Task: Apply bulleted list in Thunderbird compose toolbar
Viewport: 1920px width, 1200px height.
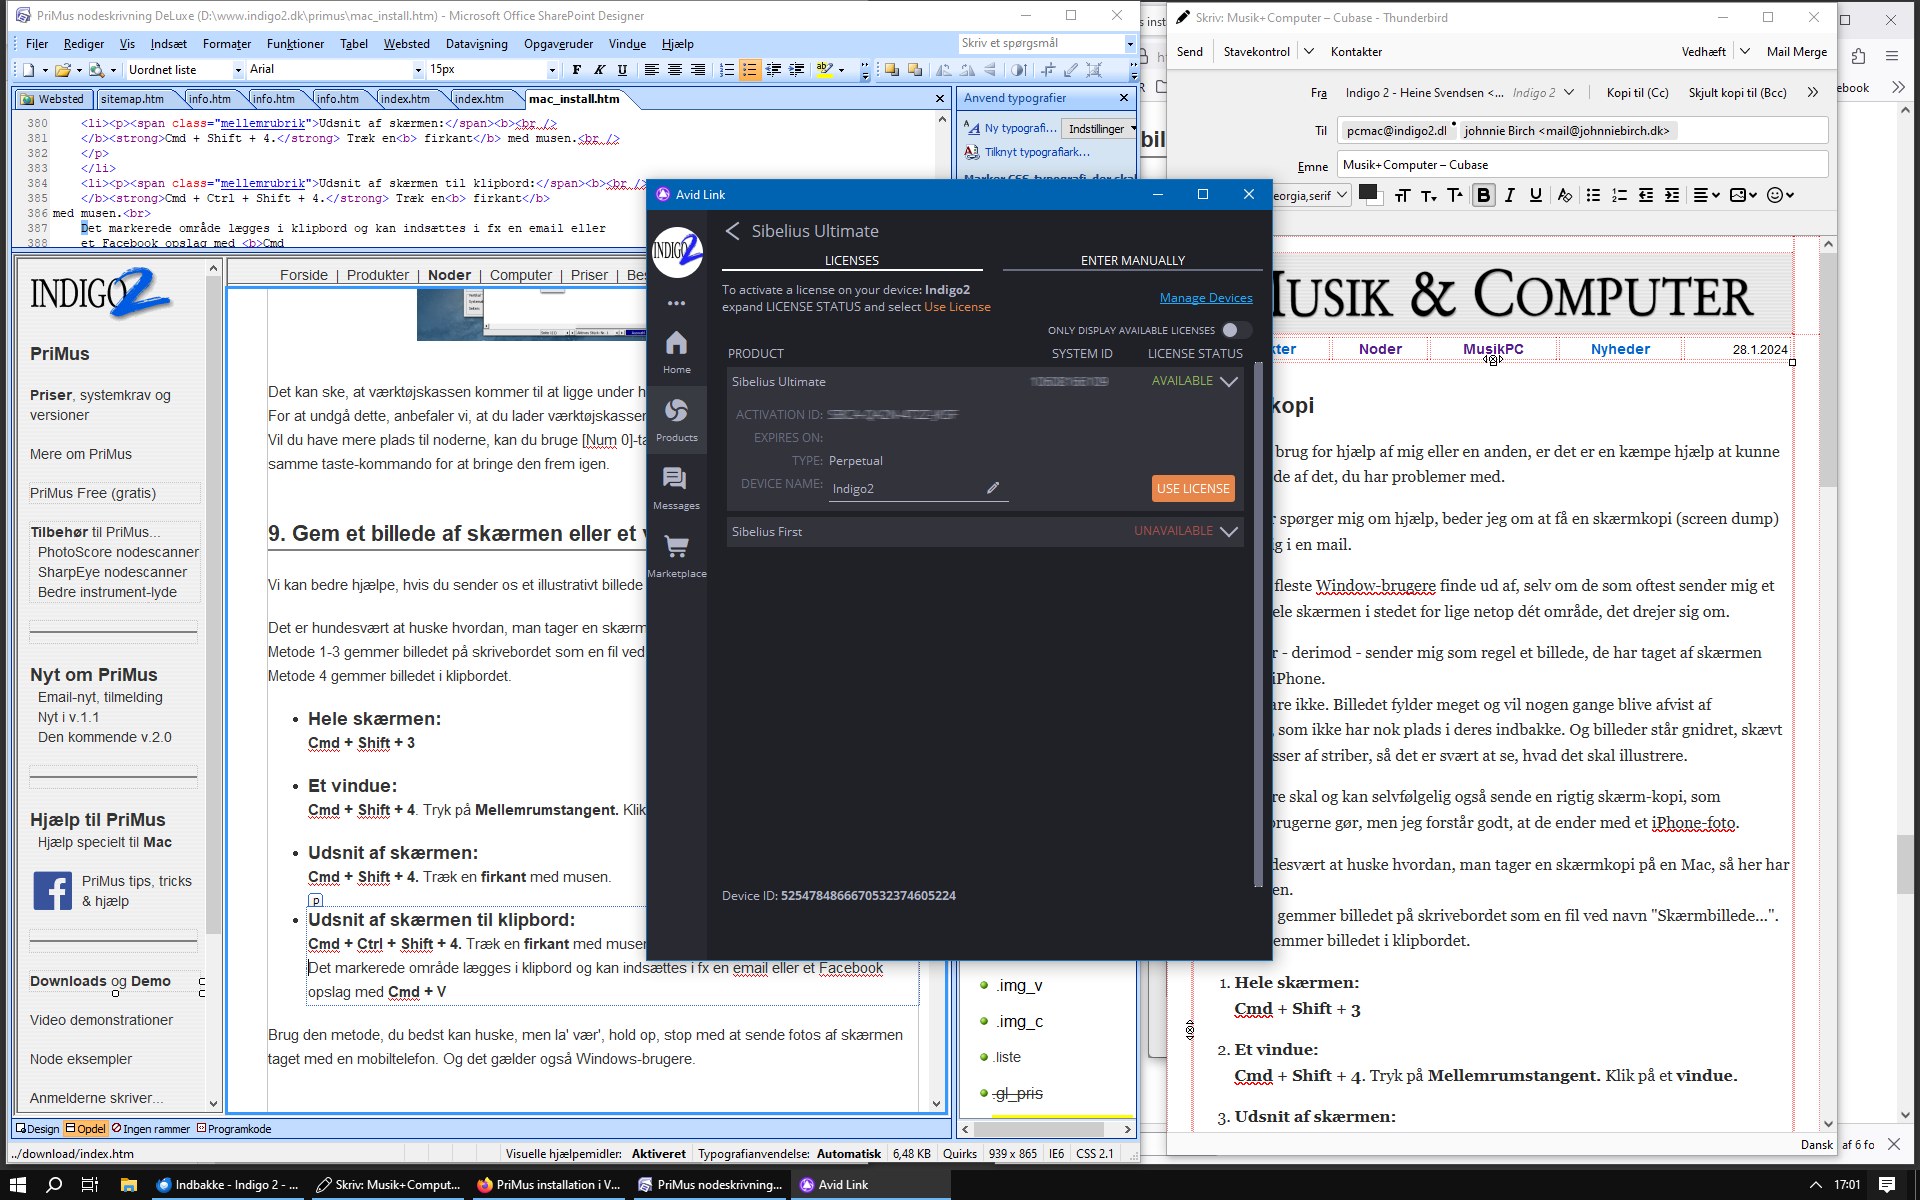Action: click(1594, 195)
